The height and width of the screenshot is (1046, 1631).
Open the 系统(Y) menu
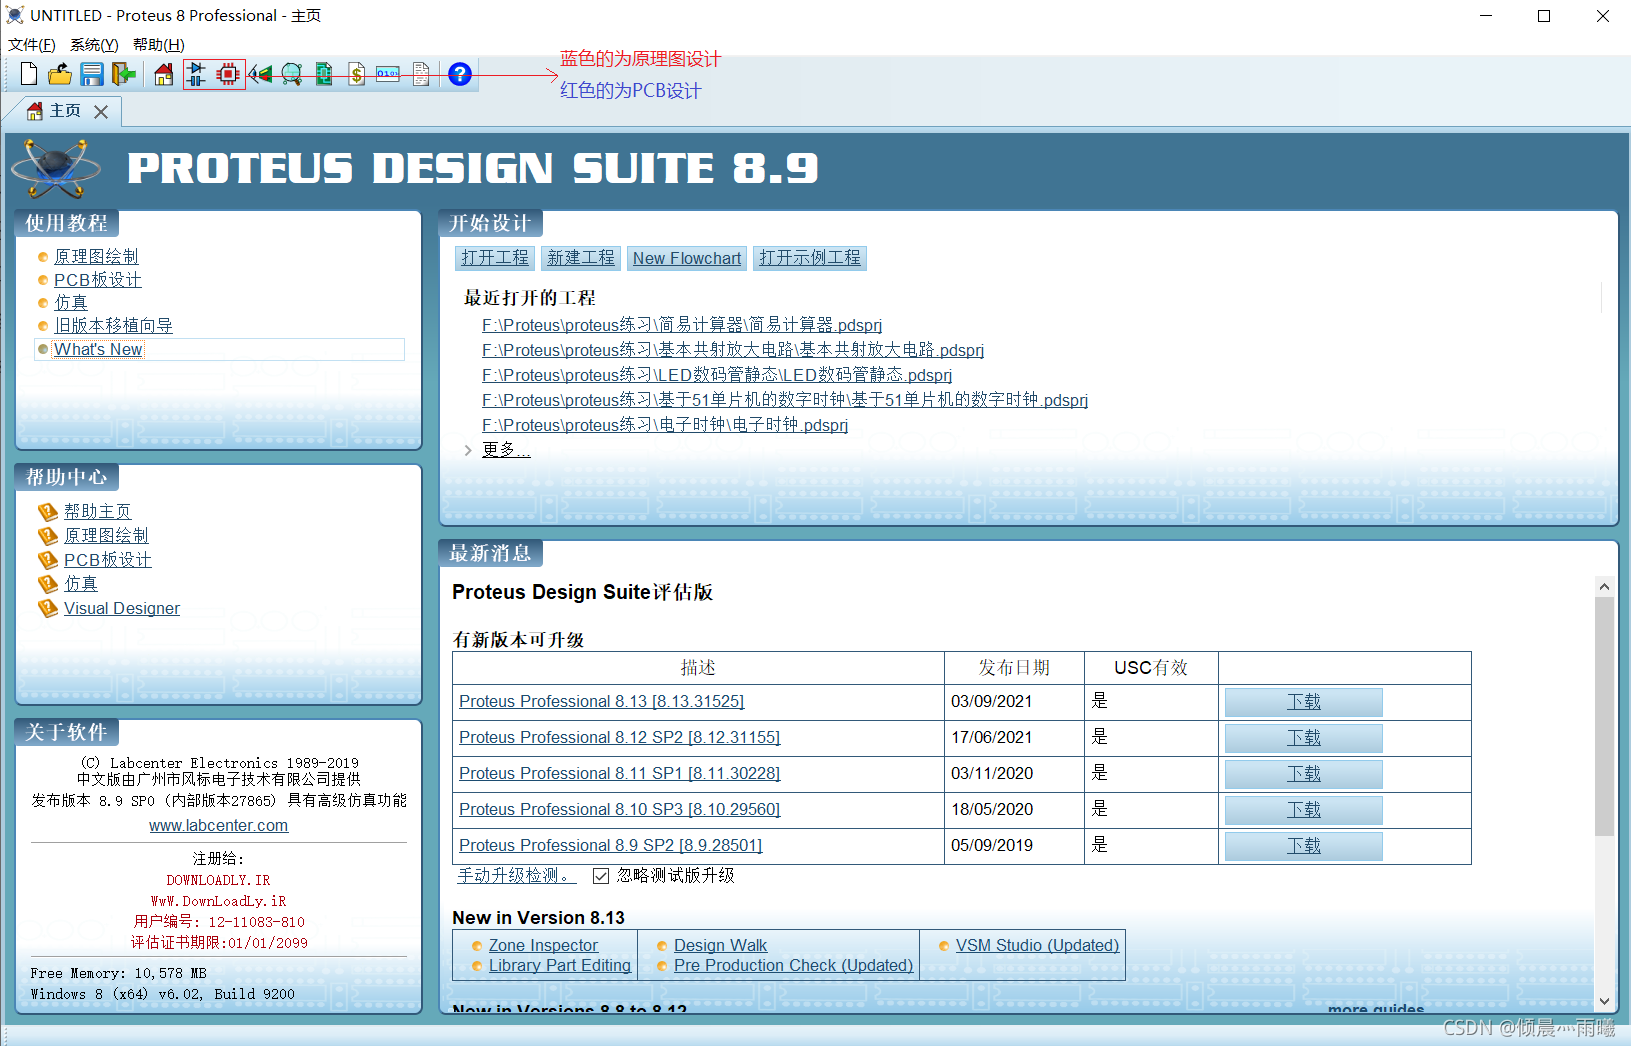pyautogui.click(x=94, y=45)
